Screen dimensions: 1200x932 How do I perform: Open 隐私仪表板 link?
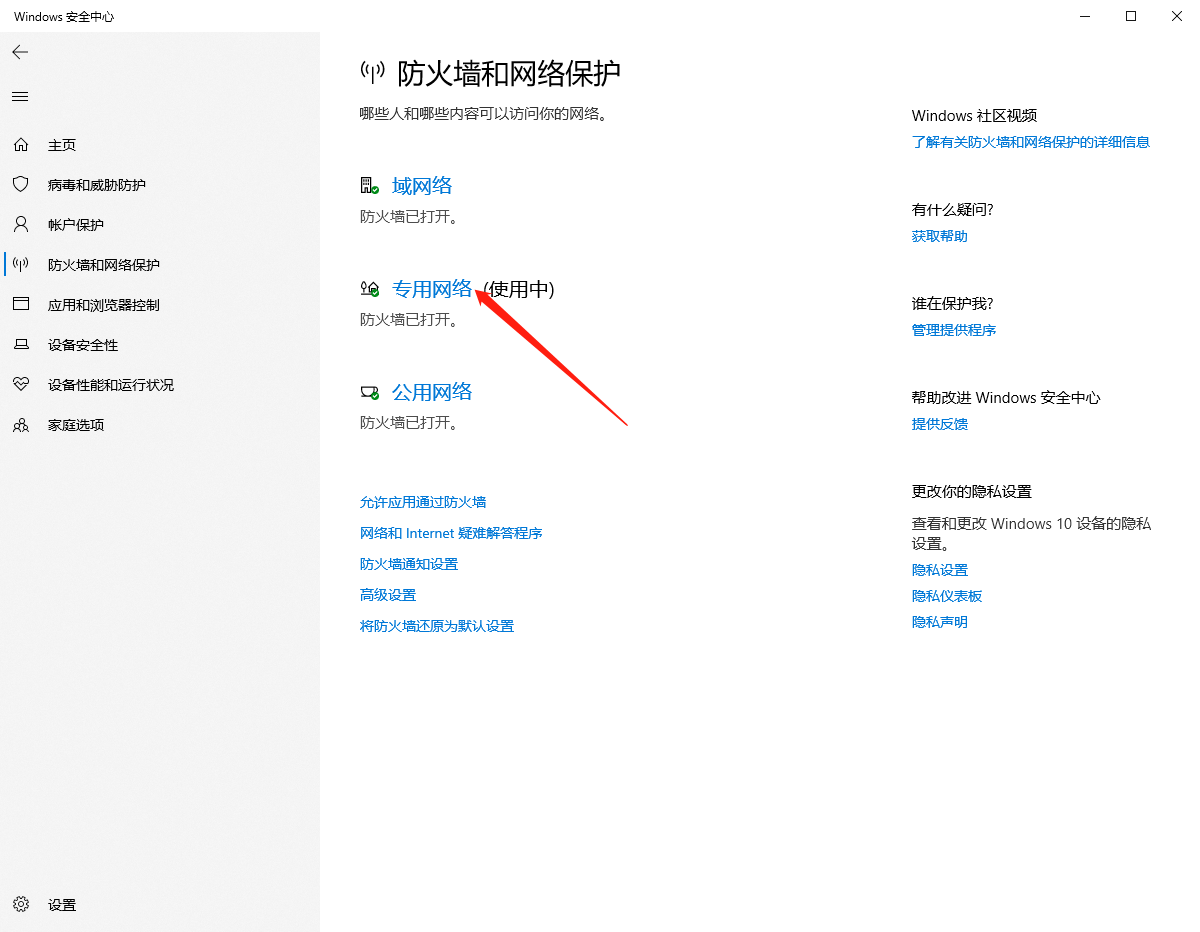coord(947,596)
